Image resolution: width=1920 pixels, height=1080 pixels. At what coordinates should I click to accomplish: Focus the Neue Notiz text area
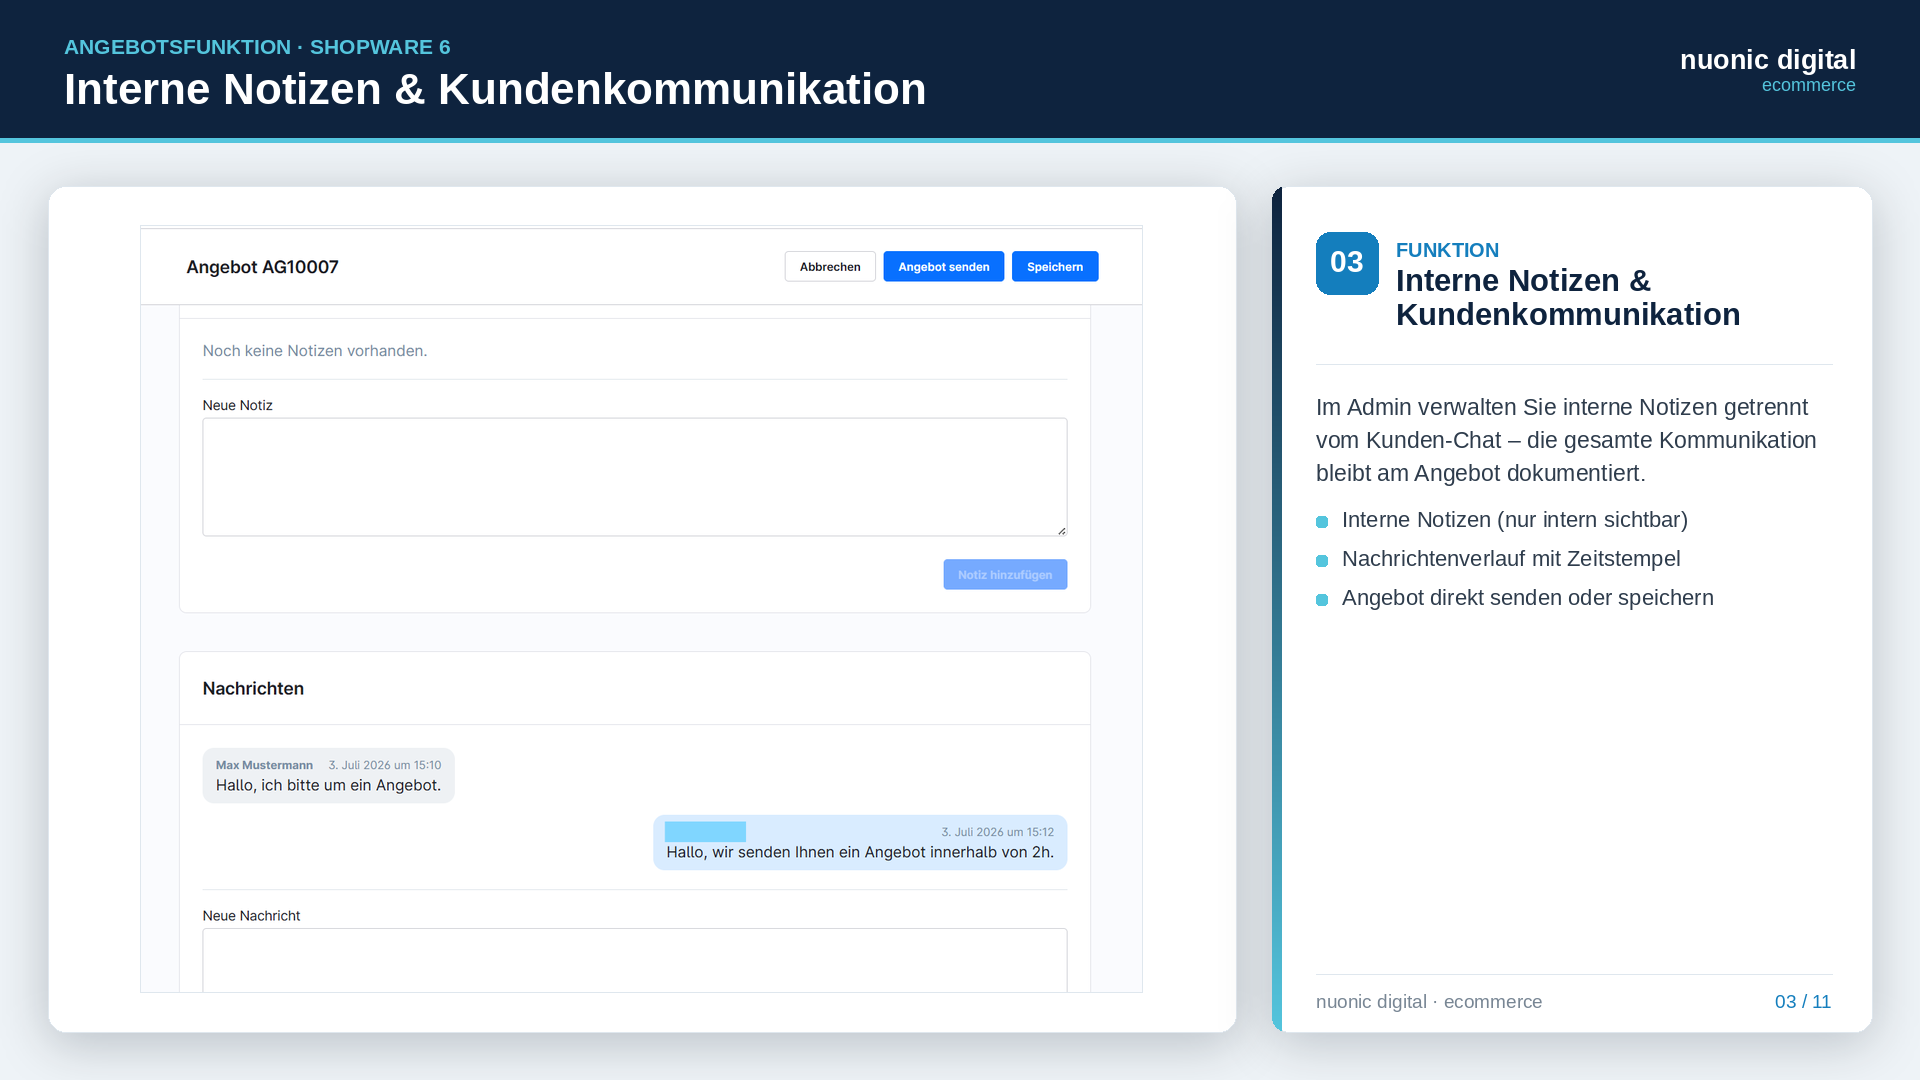point(635,477)
